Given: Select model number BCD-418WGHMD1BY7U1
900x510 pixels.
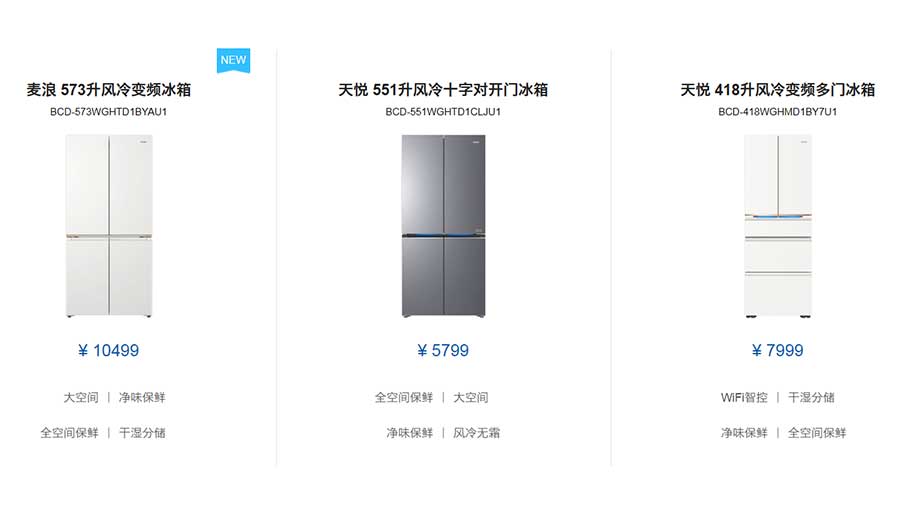Looking at the screenshot, I should coord(777,112).
